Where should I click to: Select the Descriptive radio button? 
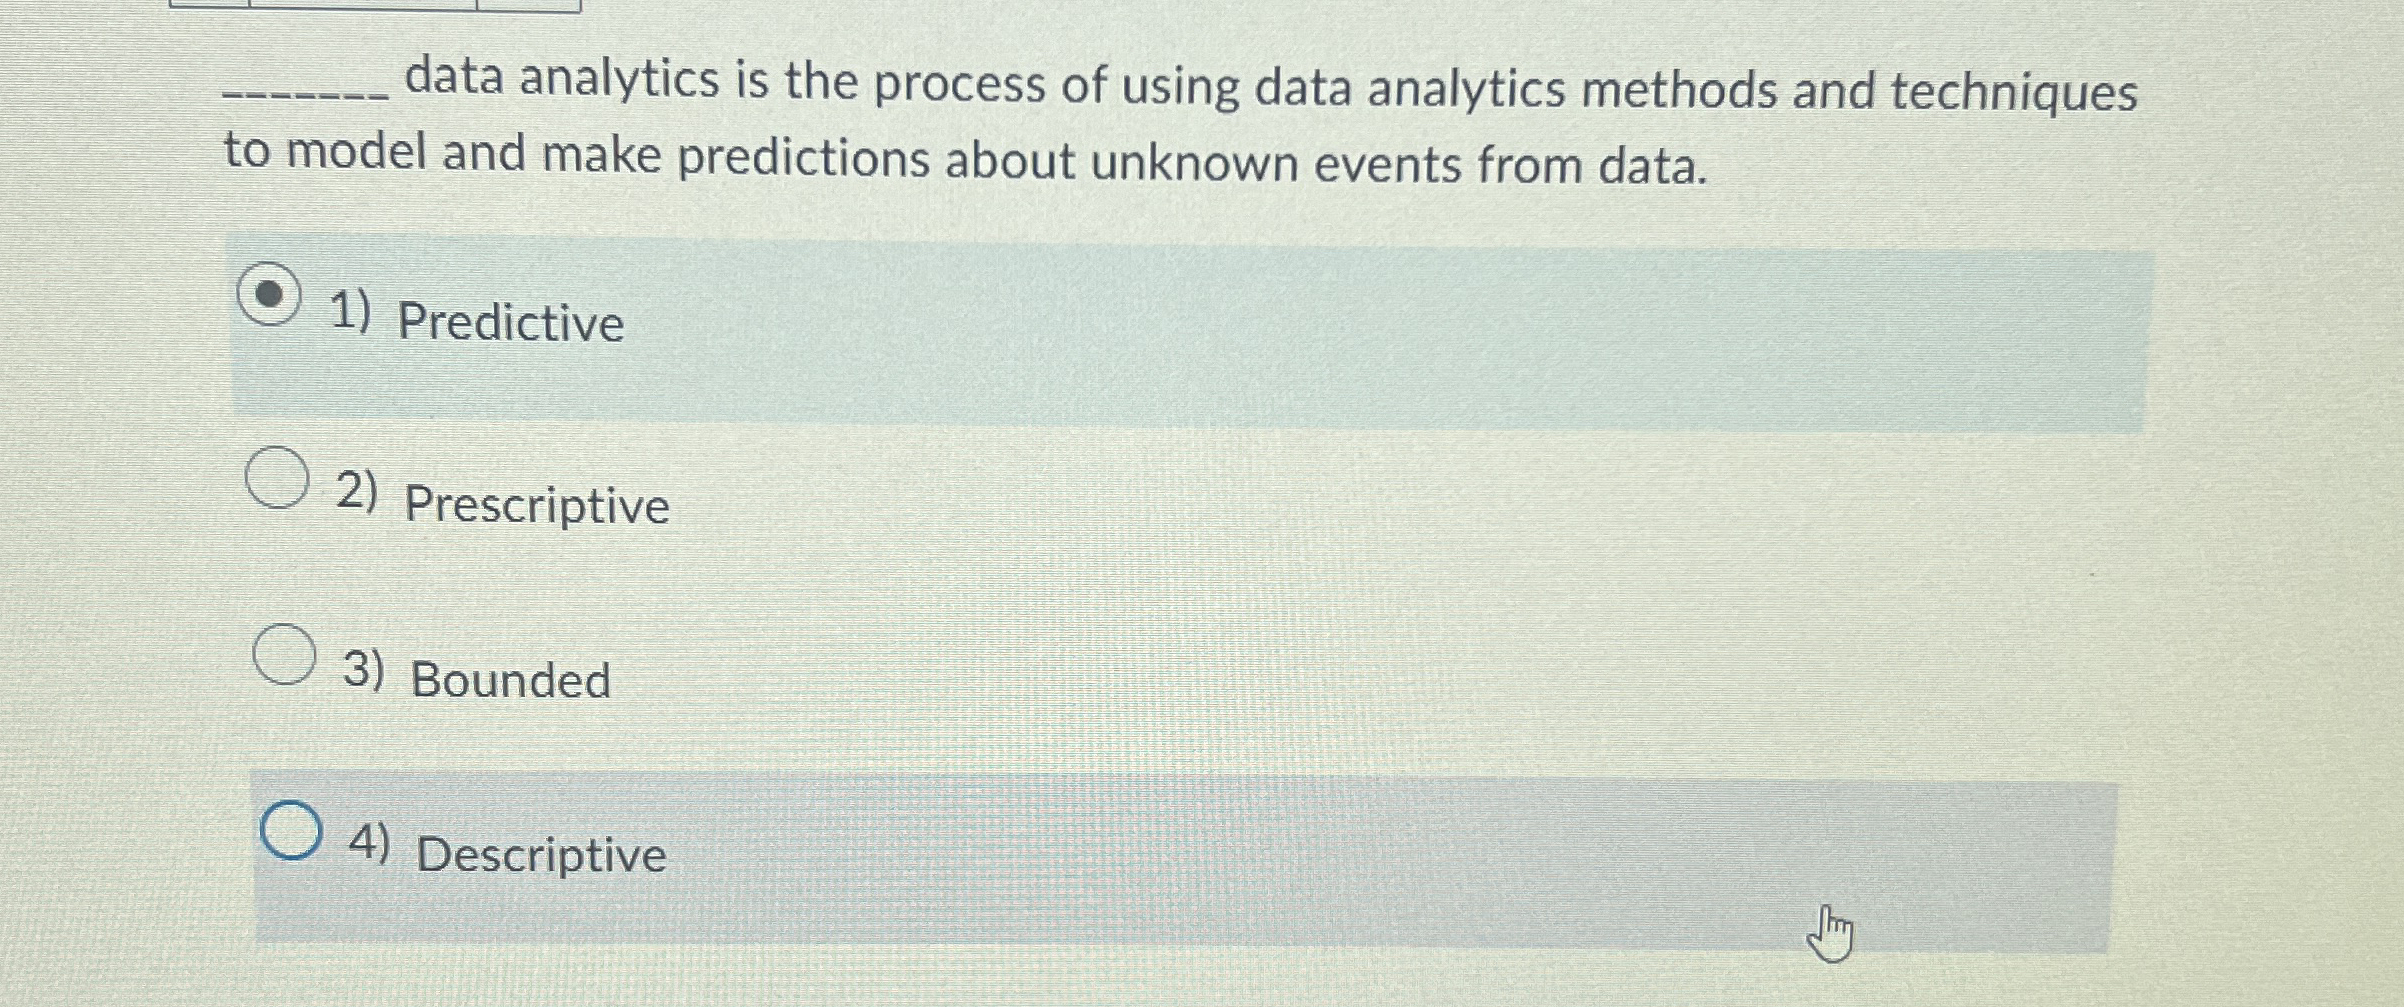point(290,836)
